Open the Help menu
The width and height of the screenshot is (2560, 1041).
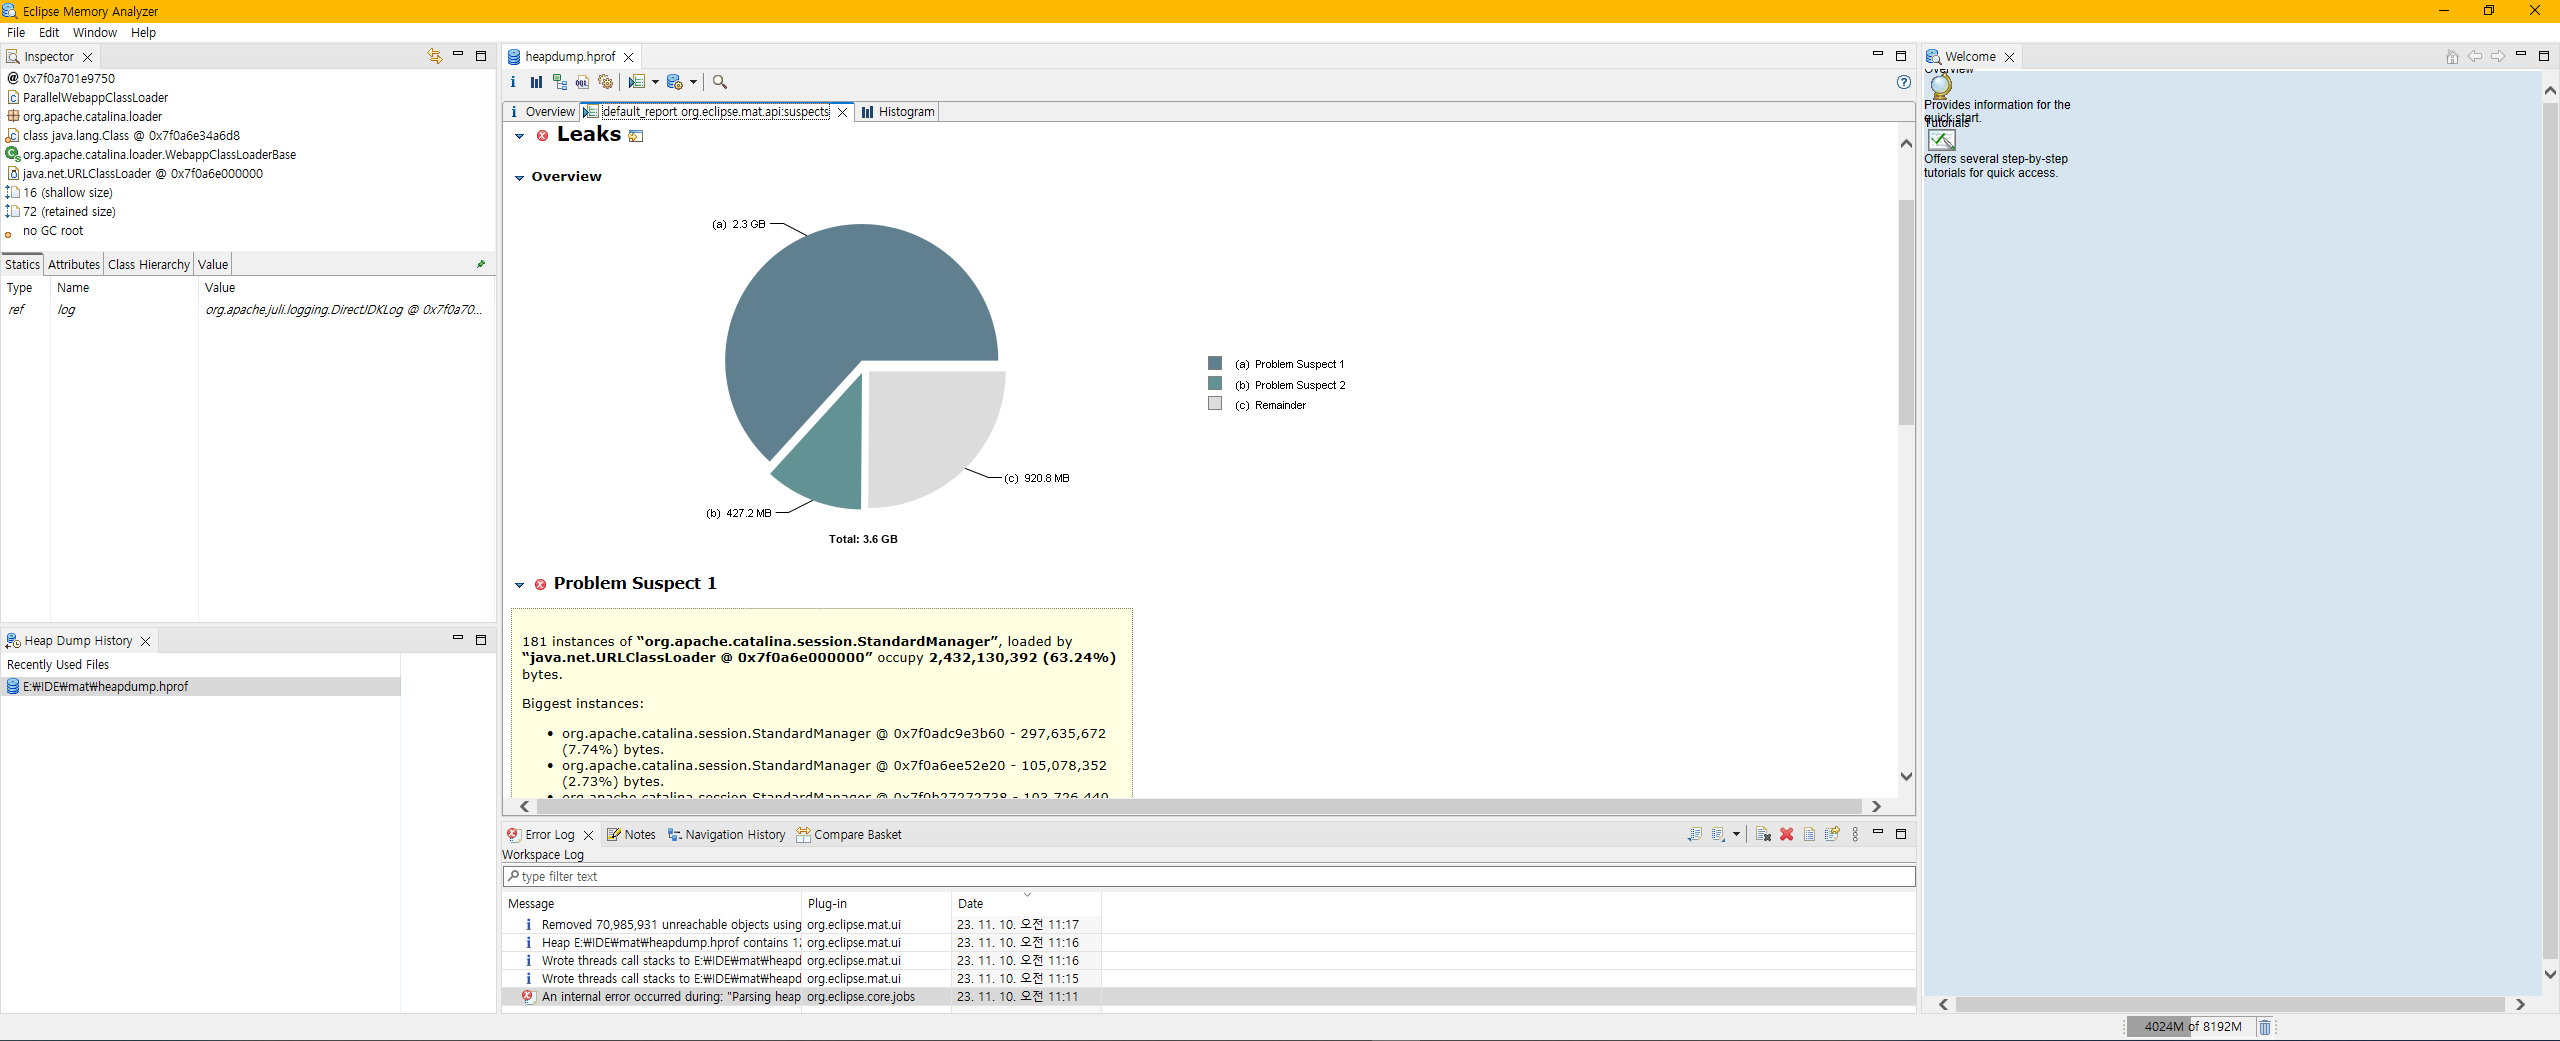pyautogui.click(x=144, y=33)
